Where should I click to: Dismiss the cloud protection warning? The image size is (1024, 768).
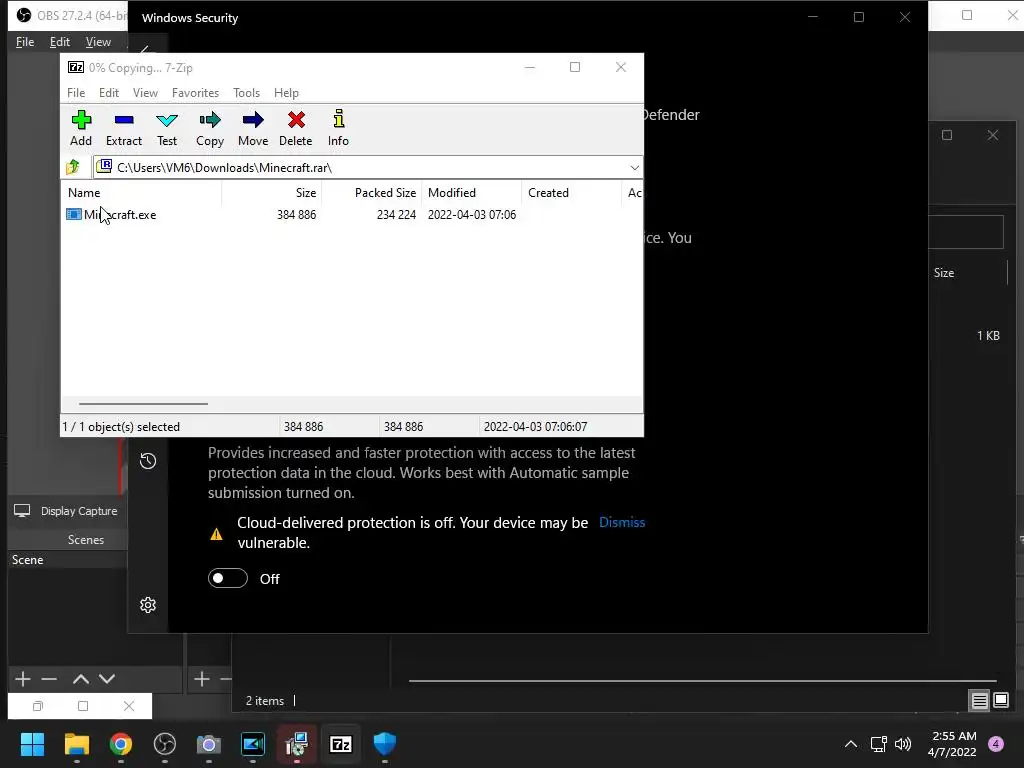point(622,522)
